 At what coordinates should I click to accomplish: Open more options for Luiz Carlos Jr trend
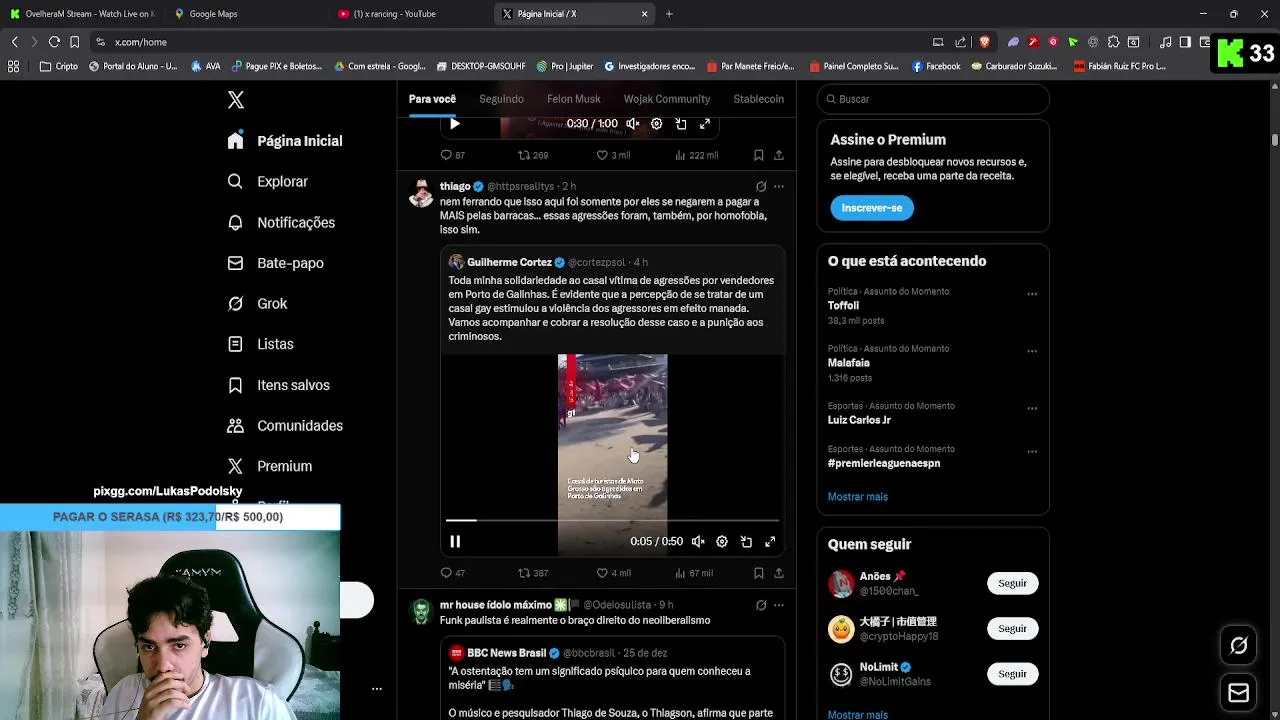coord(1032,408)
